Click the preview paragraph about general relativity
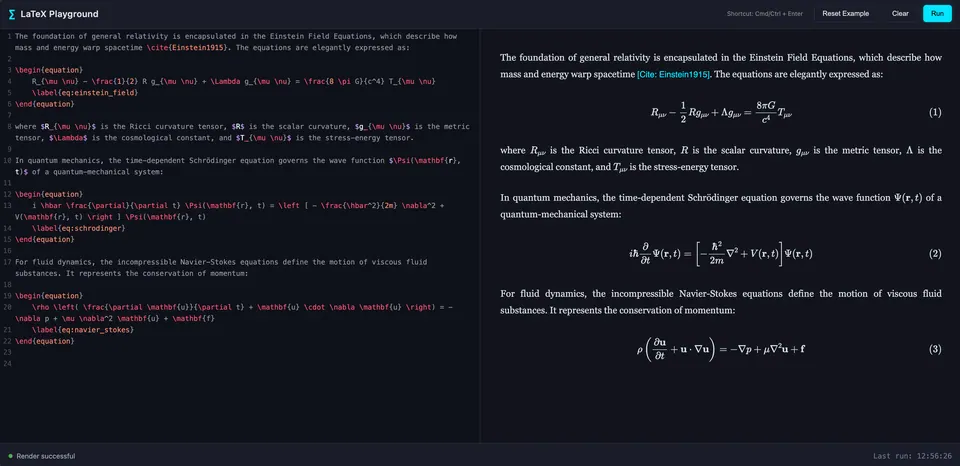The height and width of the screenshot is (466, 960). [721, 66]
